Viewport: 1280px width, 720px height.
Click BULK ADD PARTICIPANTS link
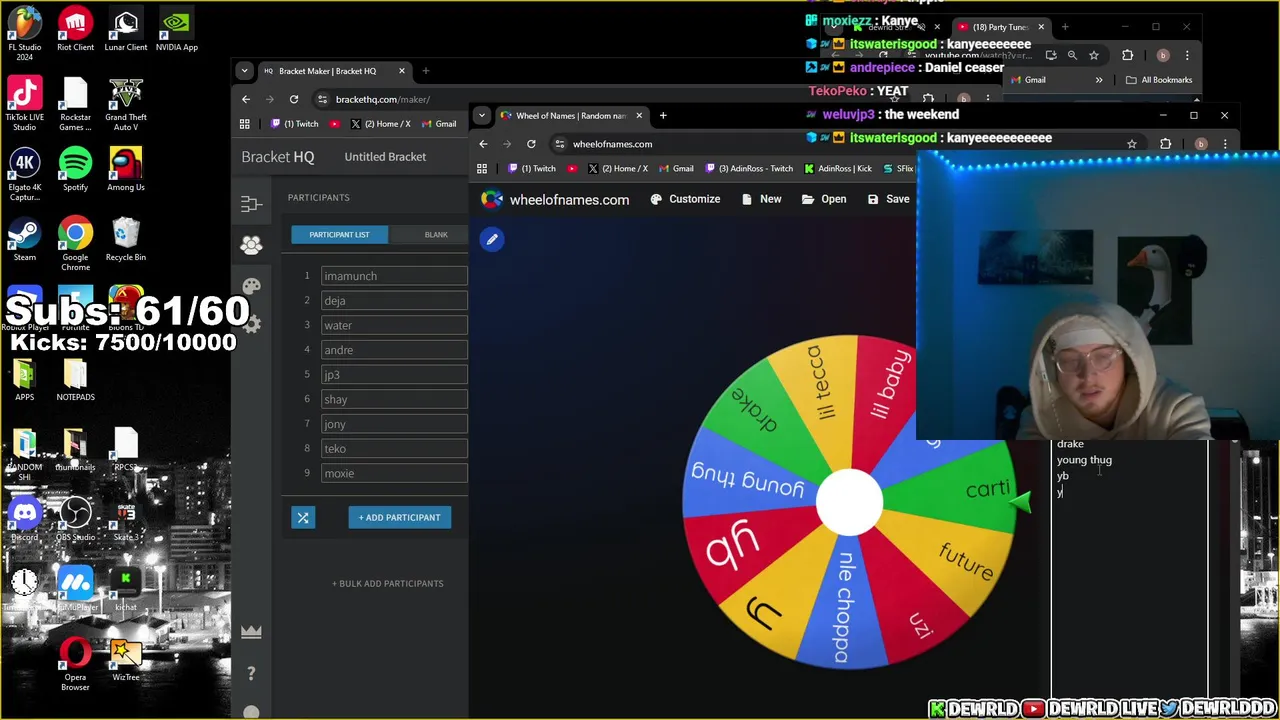pos(388,584)
